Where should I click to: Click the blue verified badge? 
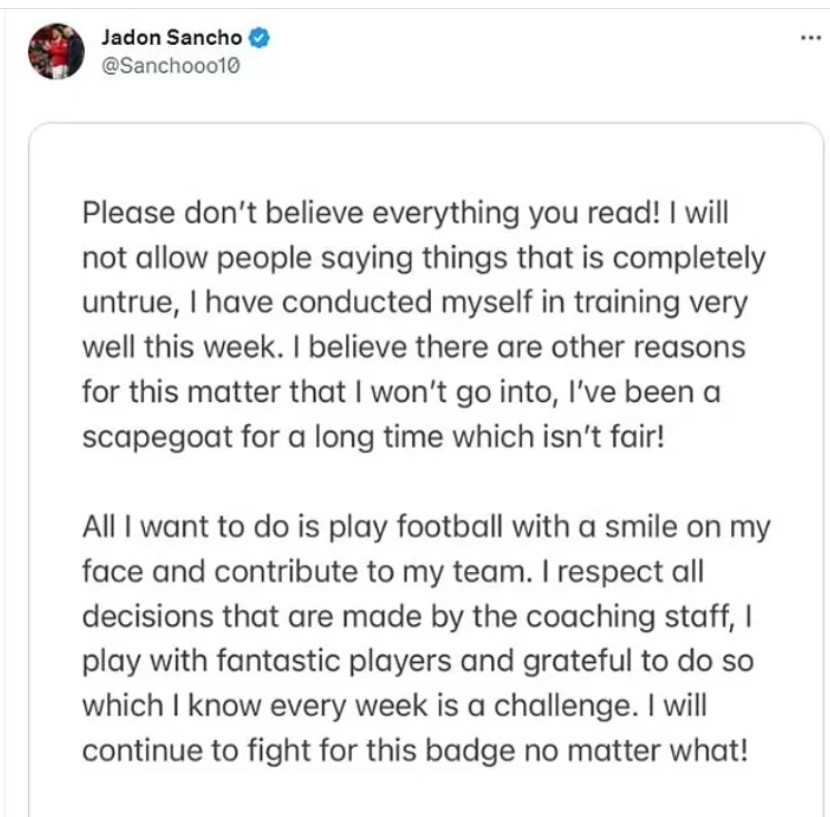coord(256,39)
